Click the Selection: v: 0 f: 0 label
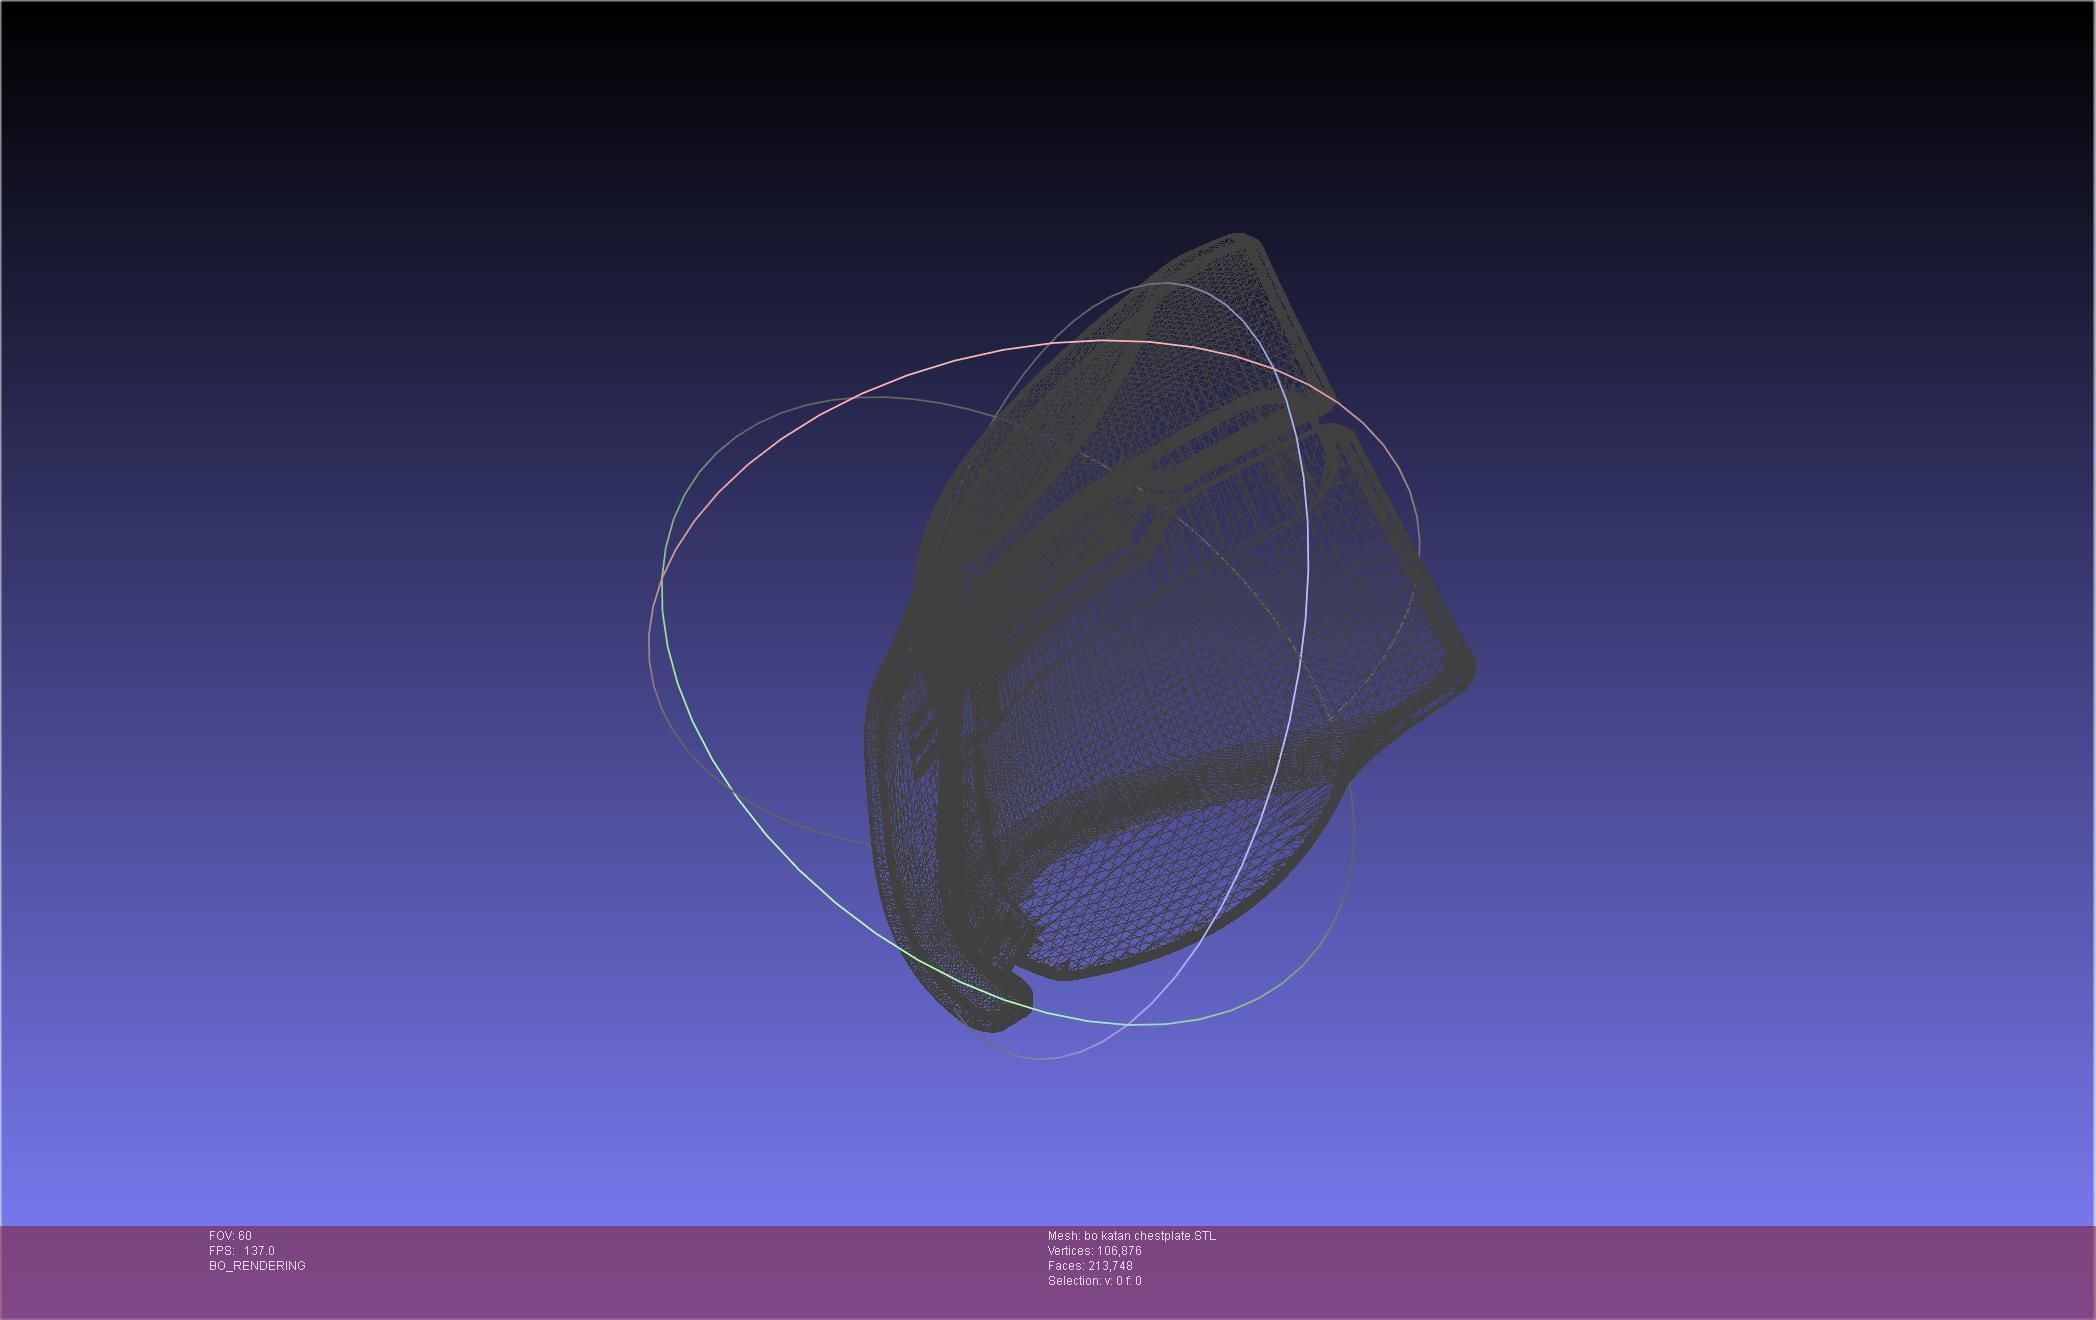The width and height of the screenshot is (2096, 1320). (1094, 1281)
